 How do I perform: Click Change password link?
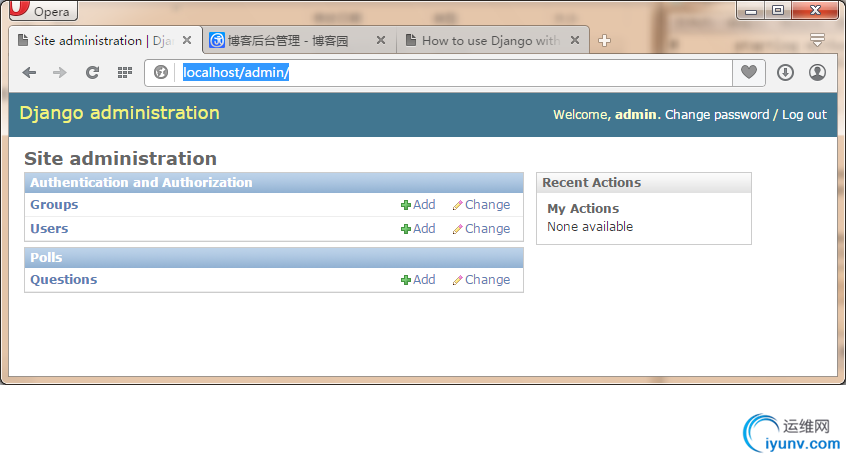(x=717, y=115)
